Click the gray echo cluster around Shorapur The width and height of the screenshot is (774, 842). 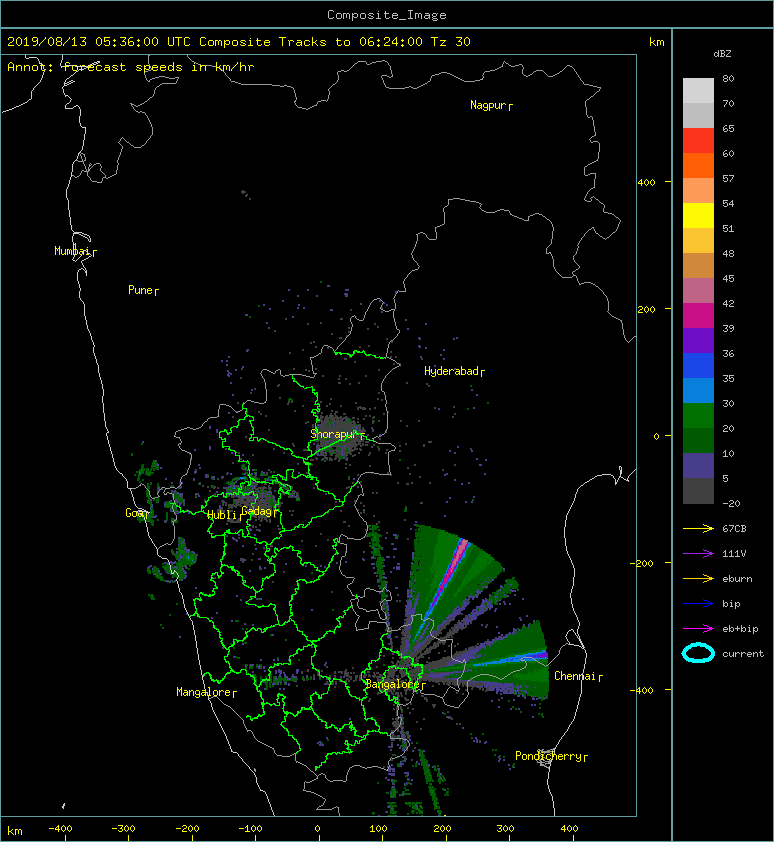tap(338, 435)
